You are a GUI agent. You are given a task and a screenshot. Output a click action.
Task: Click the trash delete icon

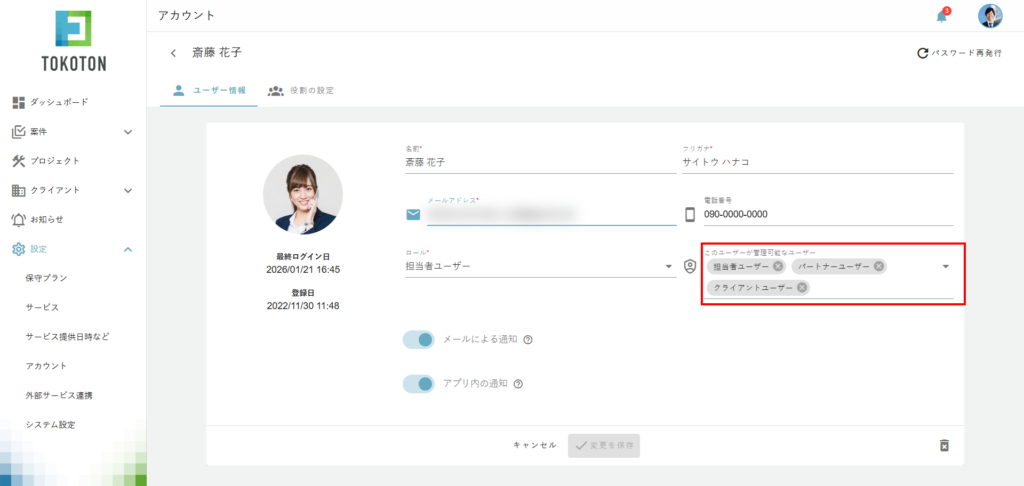943,445
